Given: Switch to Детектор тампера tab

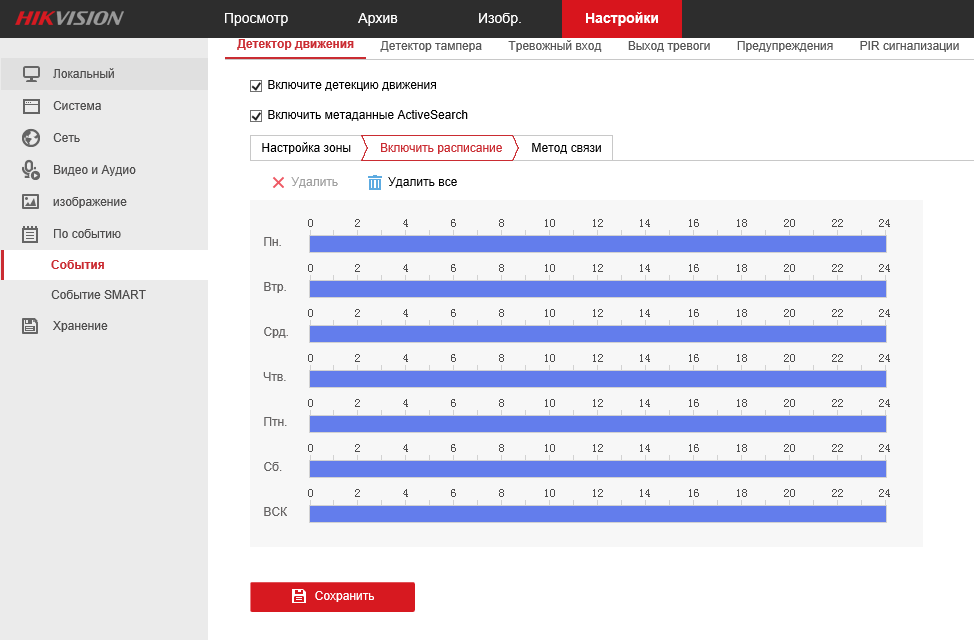Looking at the screenshot, I should (x=431, y=46).
